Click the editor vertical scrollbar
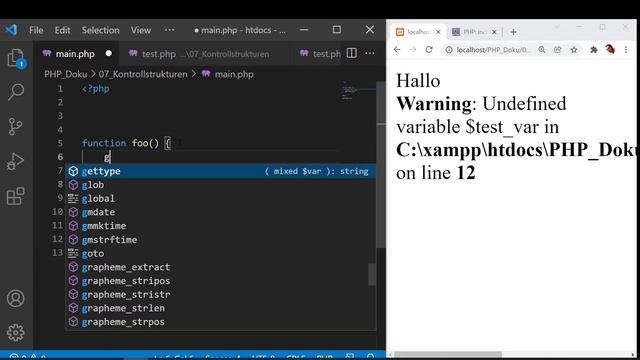Viewport: 640px width, 360px height. [381, 165]
